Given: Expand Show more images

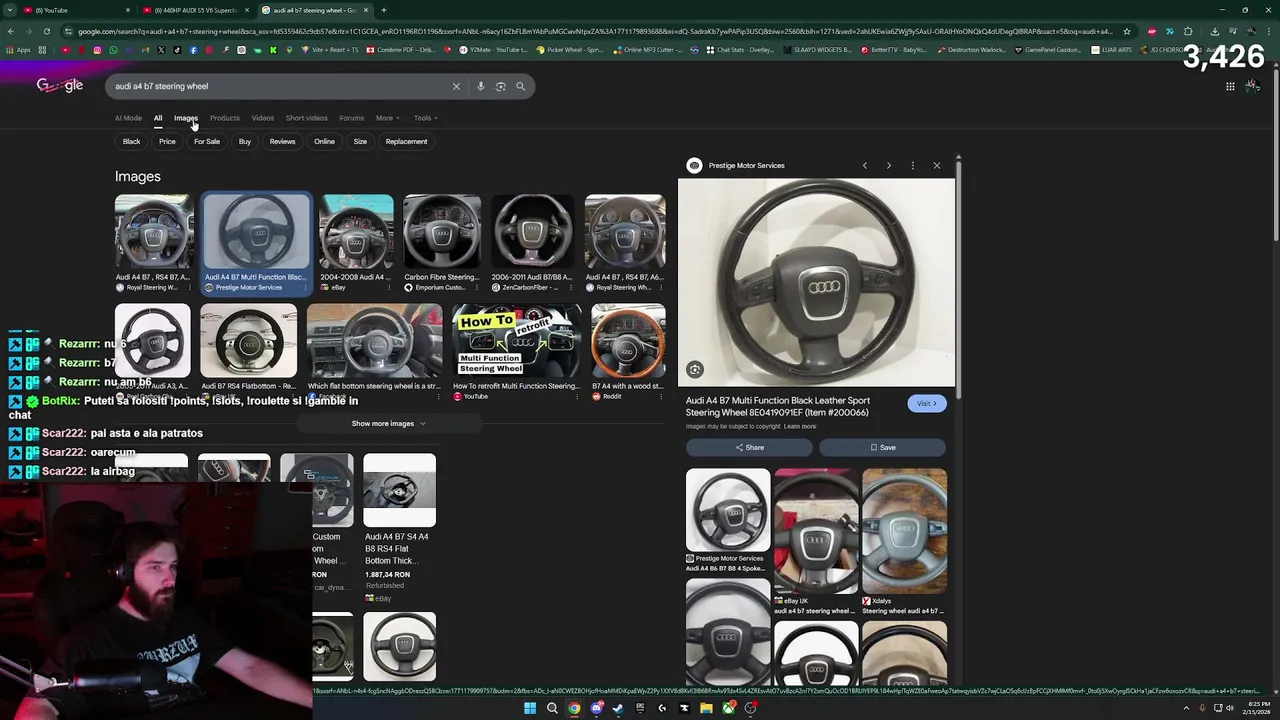Looking at the screenshot, I should (389, 423).
